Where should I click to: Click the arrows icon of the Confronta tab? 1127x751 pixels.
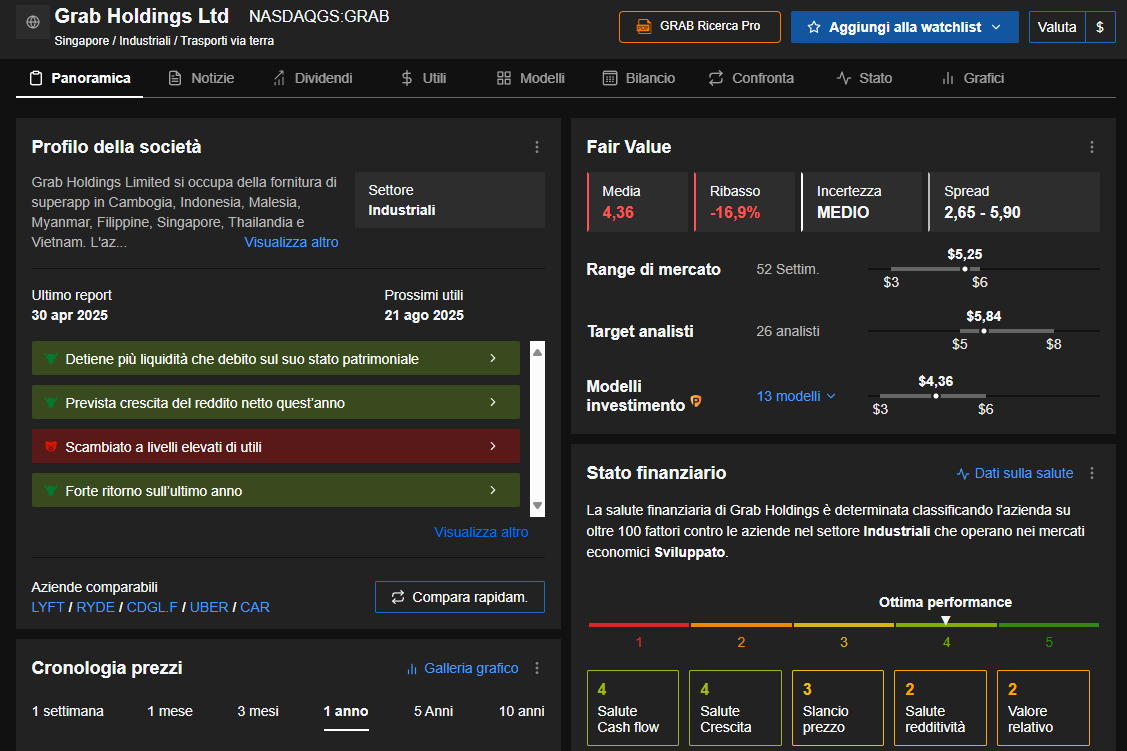pyautogui.click(x=716, y=78)
